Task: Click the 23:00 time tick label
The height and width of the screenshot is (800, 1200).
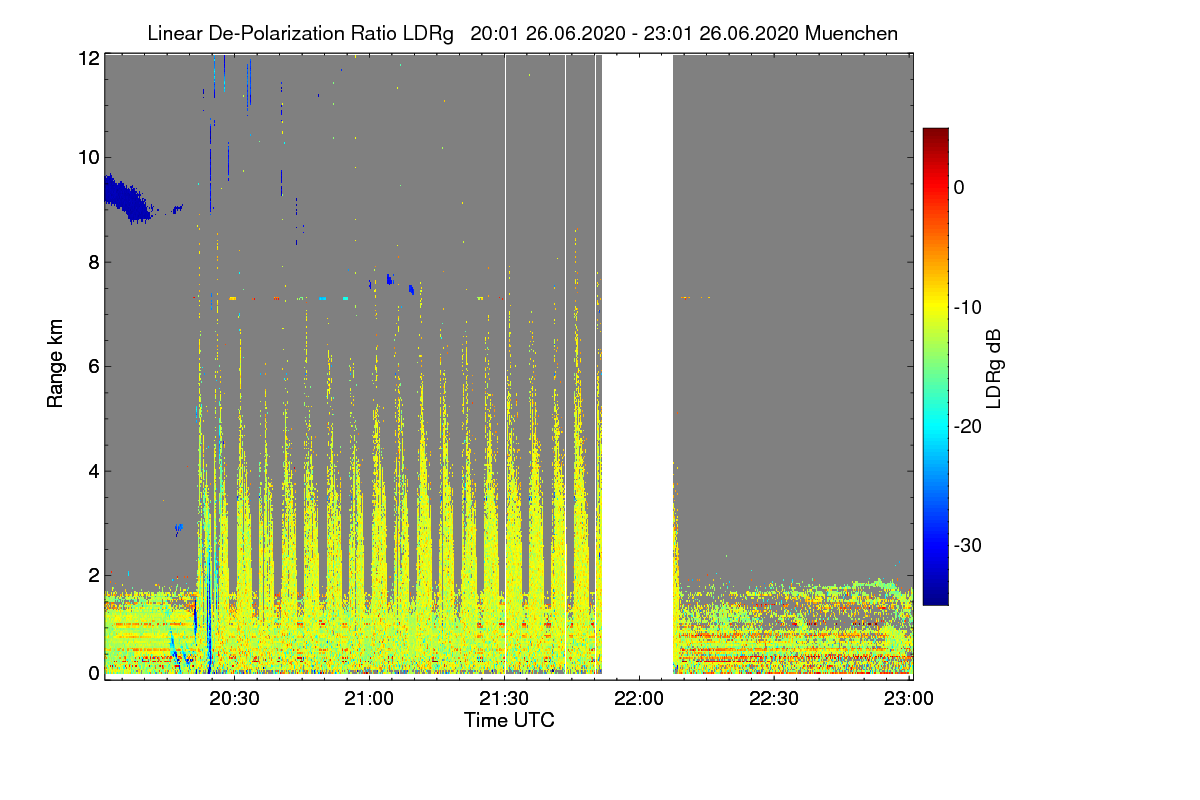Action: coord(908,699)
